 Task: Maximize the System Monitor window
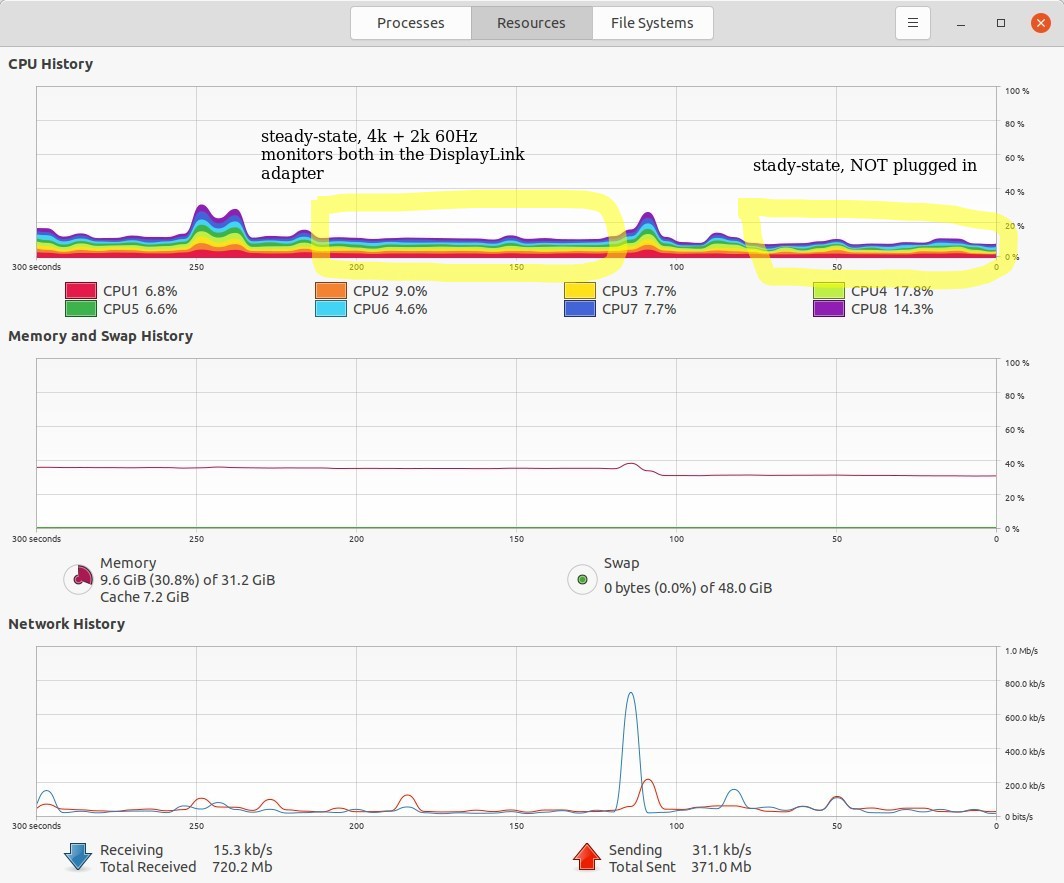tap(1001, 23)
